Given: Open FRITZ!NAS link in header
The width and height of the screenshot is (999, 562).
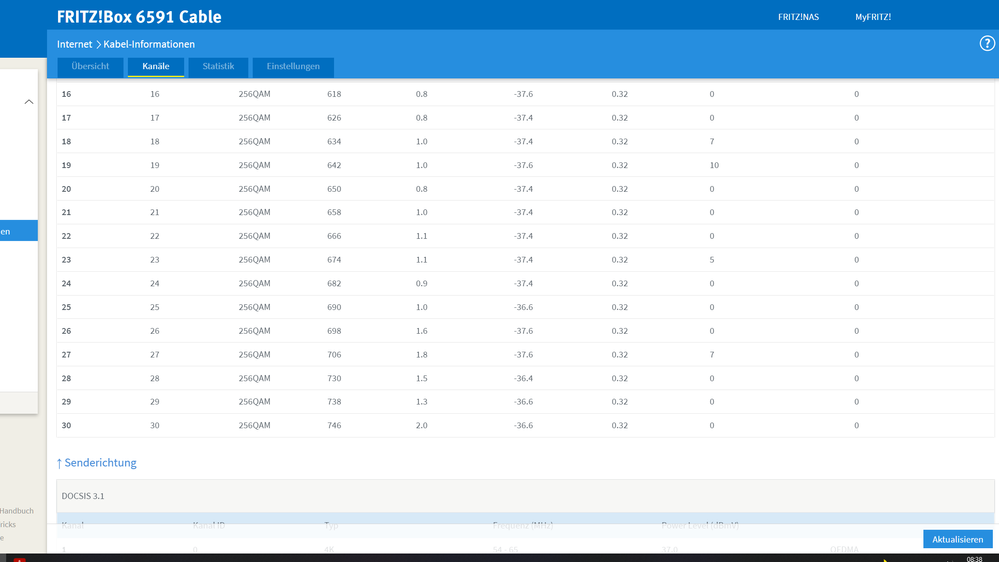Looking at the screenshot, I should [x=798, y=17].
